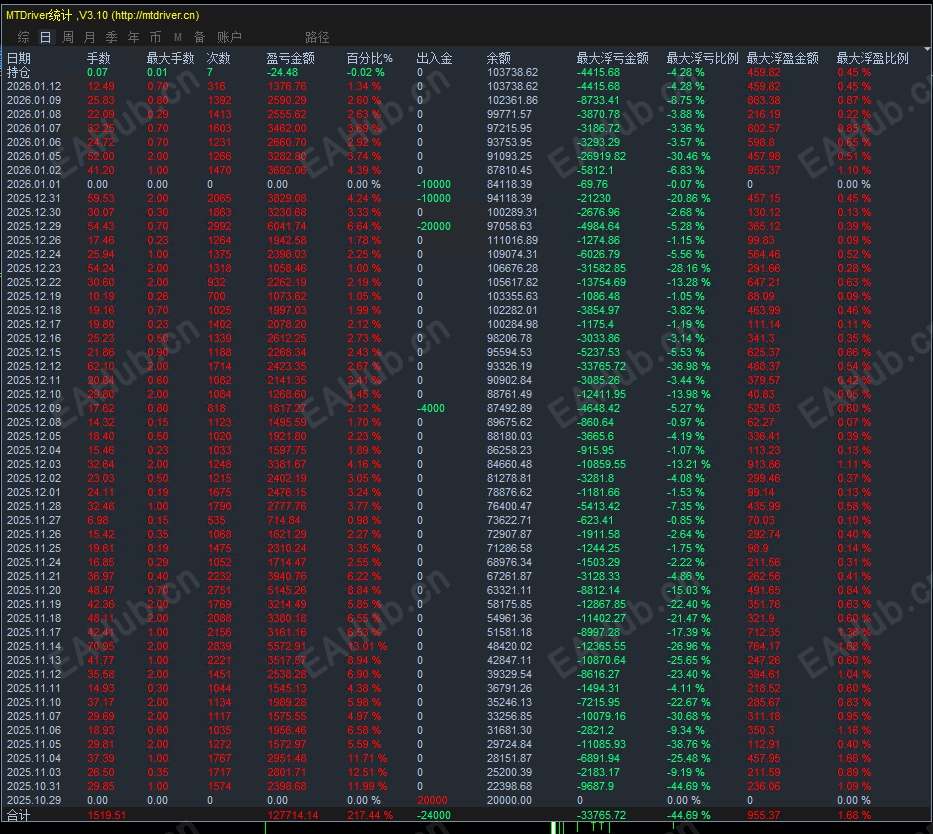Click the 70.95 lots cell

click(x=101, y=646)
